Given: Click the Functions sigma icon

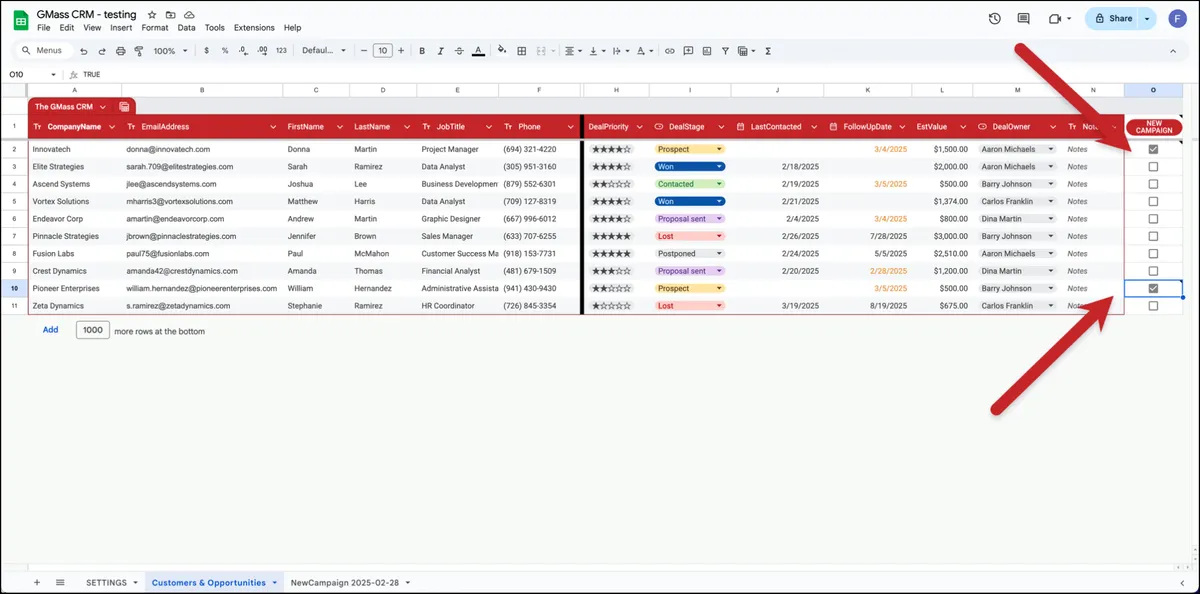Looking at the screenshot, I should 768,50.
